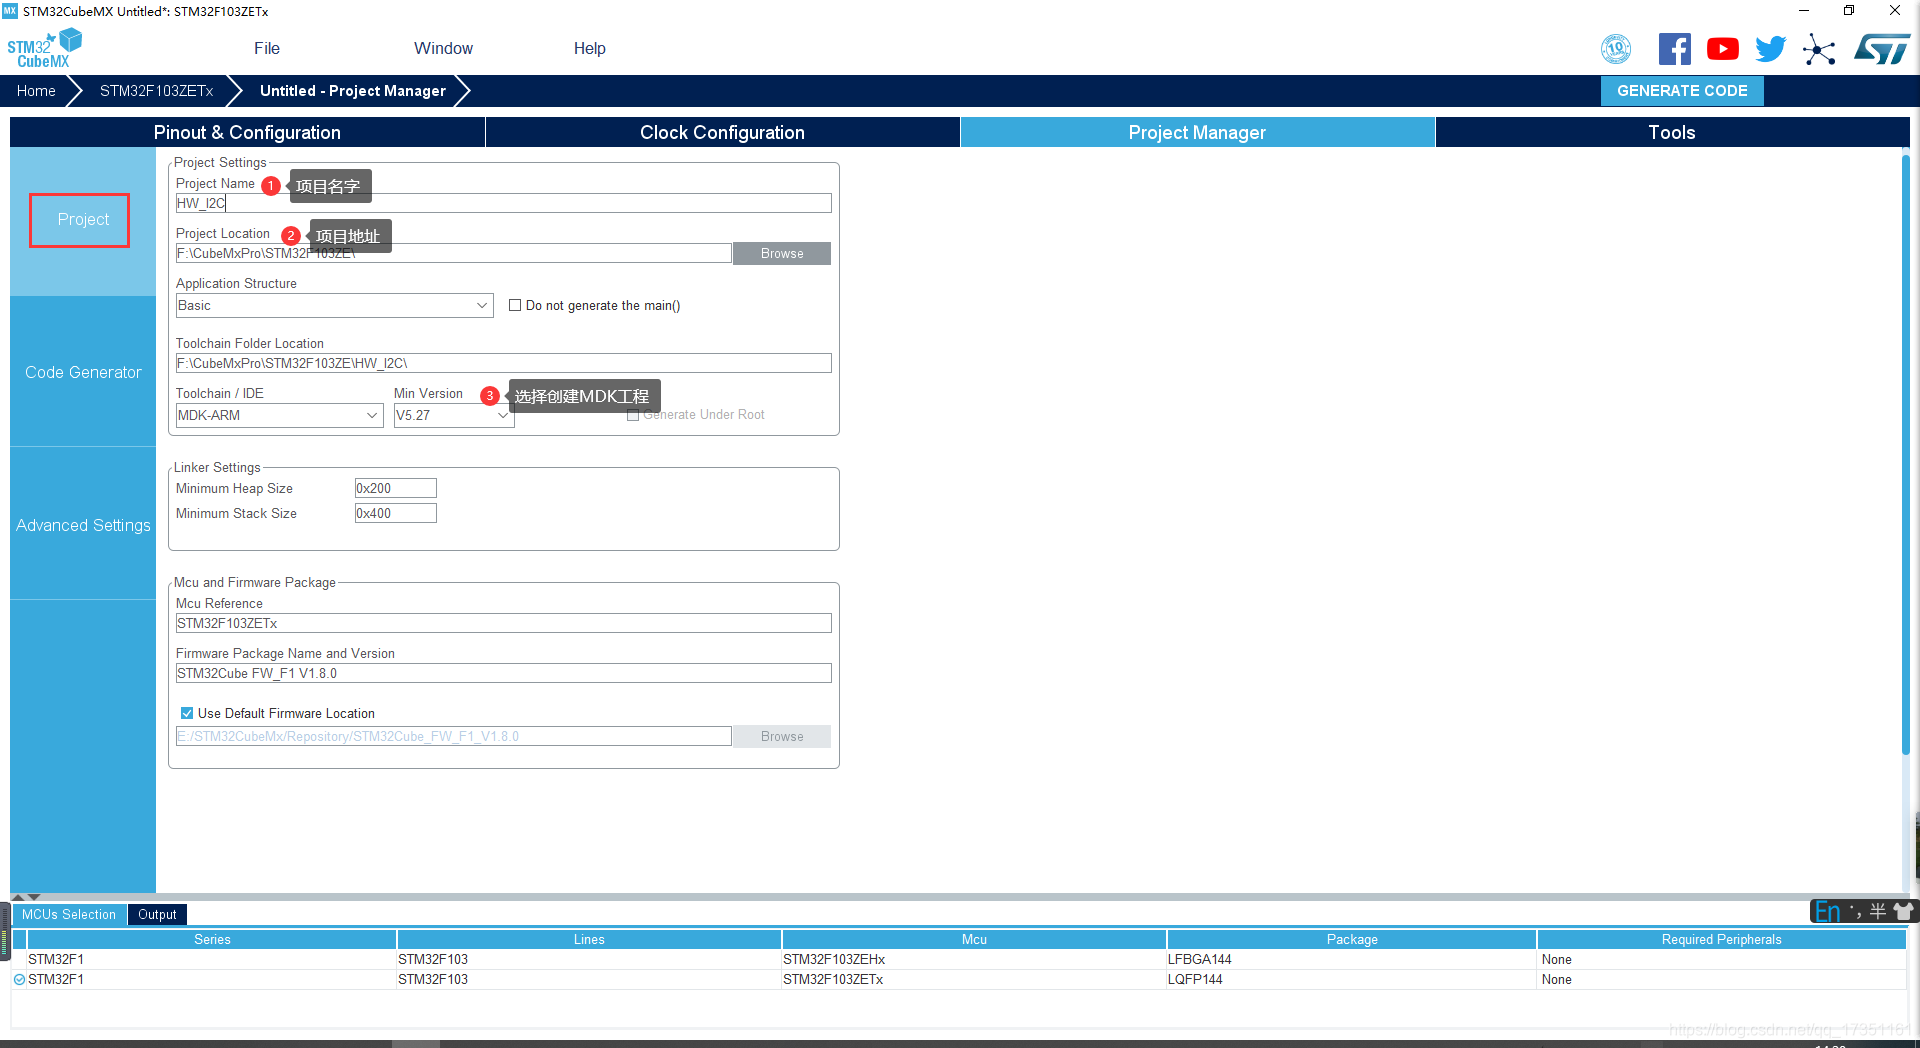The width and height of the screenshot is (1920, 1048).
Task: Click the Firmware Package Name and Version field
Action: click(x=503, y=673)
